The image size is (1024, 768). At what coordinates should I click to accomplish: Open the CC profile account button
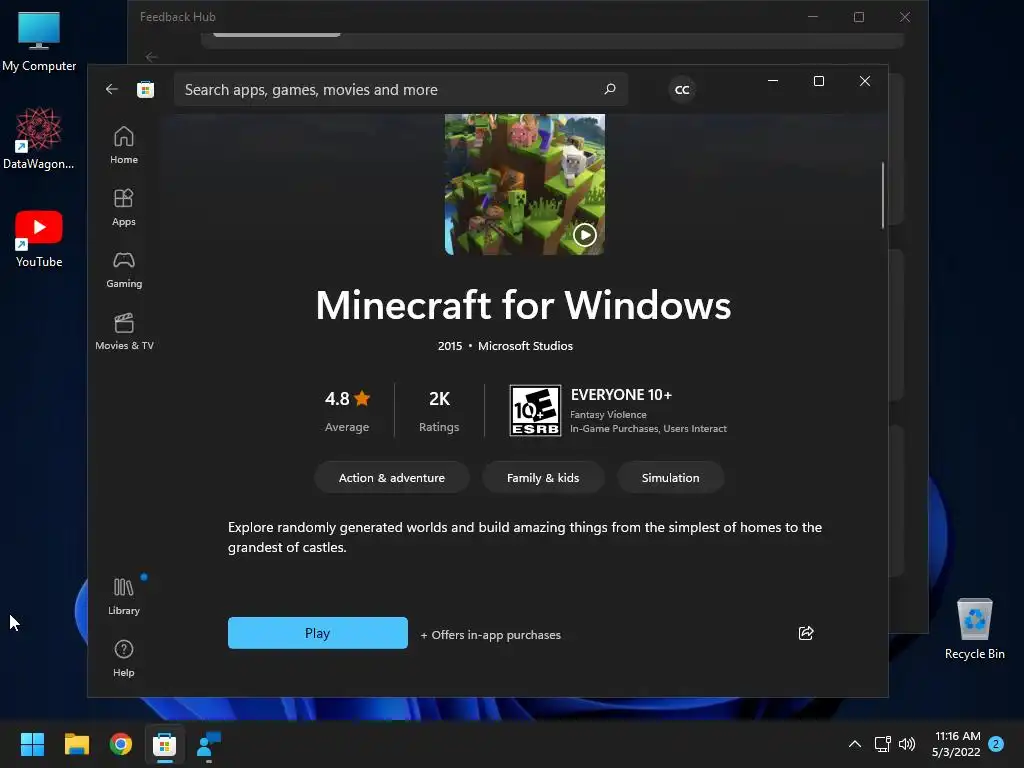pyautogui.click(x=682, y=89)
